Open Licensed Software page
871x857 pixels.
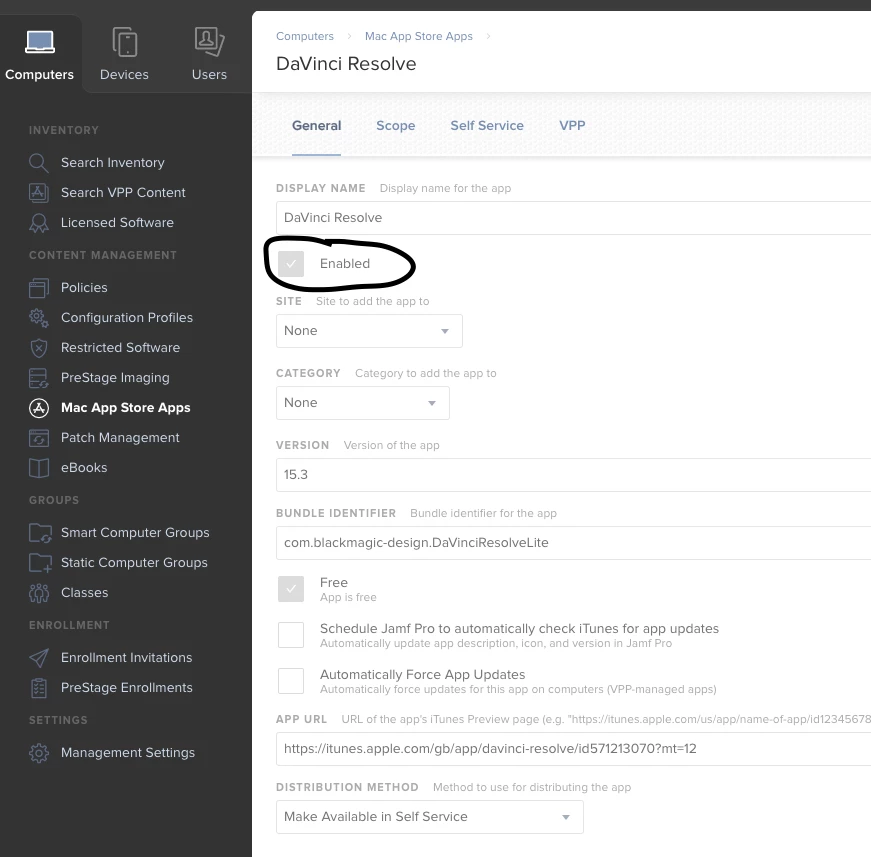[117, 223]
